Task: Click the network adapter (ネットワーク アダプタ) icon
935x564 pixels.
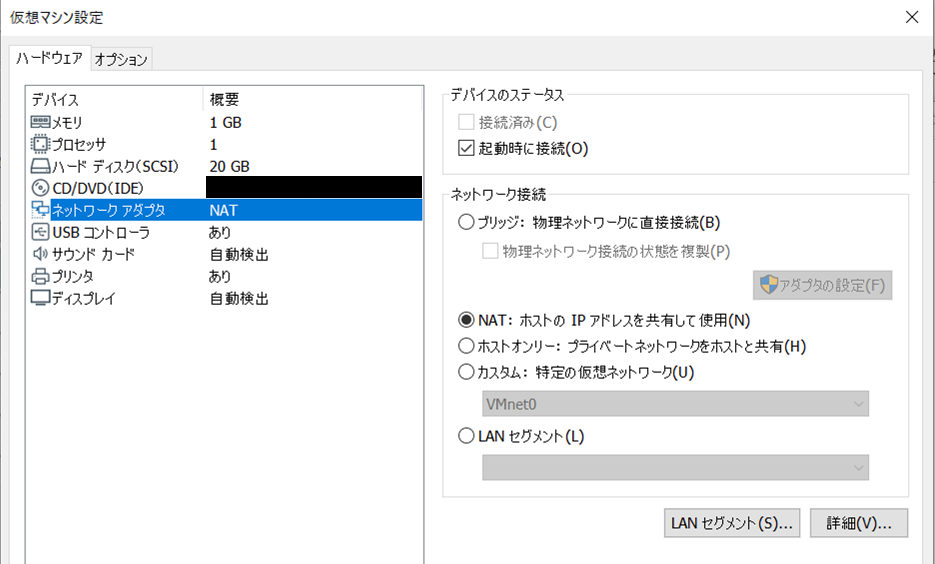Action: [x=40, y=210]
